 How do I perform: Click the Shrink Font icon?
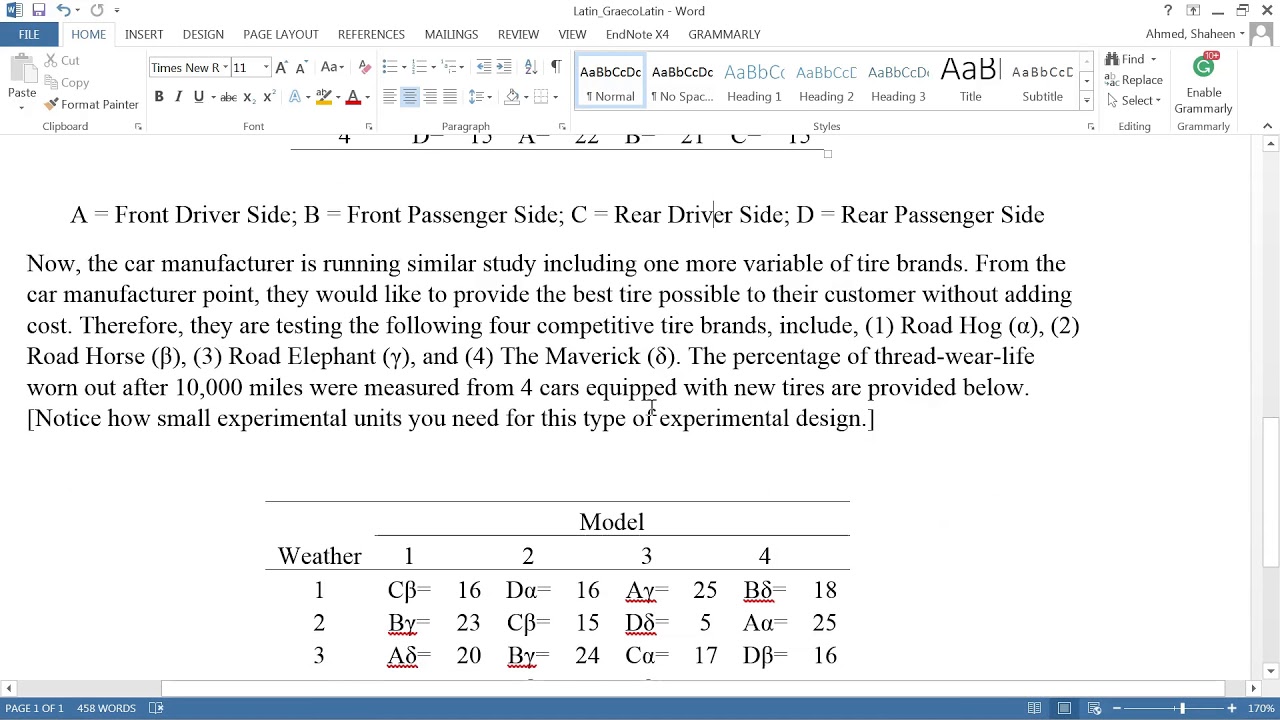click(300, 67)
